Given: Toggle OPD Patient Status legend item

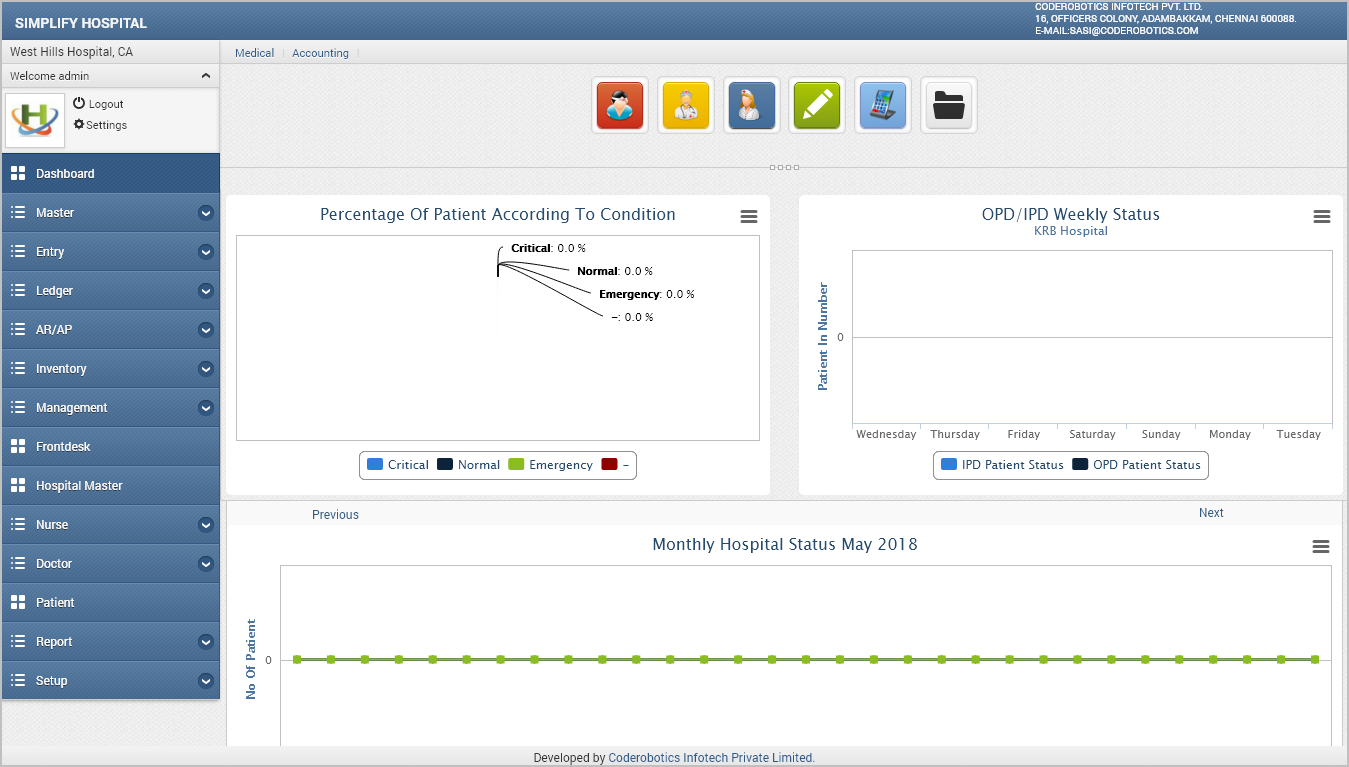Looking at the screenshot, I should click(1136, 465).
